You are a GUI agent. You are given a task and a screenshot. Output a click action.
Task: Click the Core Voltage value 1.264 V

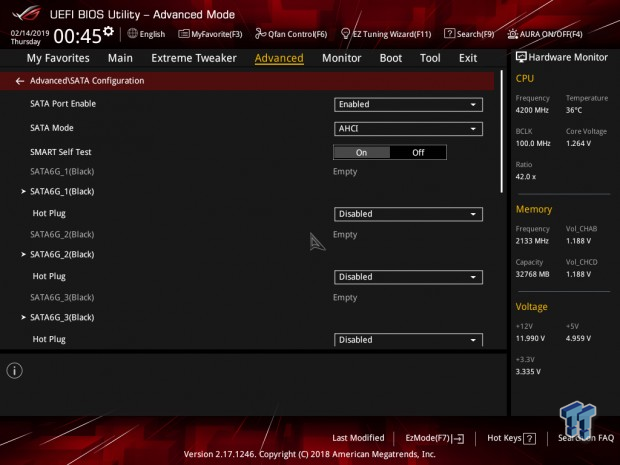[578, 143]
